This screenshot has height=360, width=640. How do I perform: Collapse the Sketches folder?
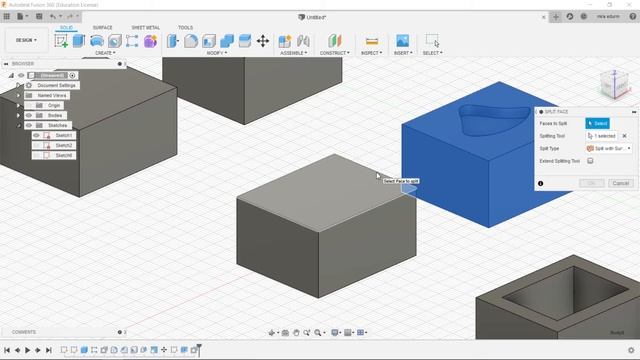click(x=18, y=125)
